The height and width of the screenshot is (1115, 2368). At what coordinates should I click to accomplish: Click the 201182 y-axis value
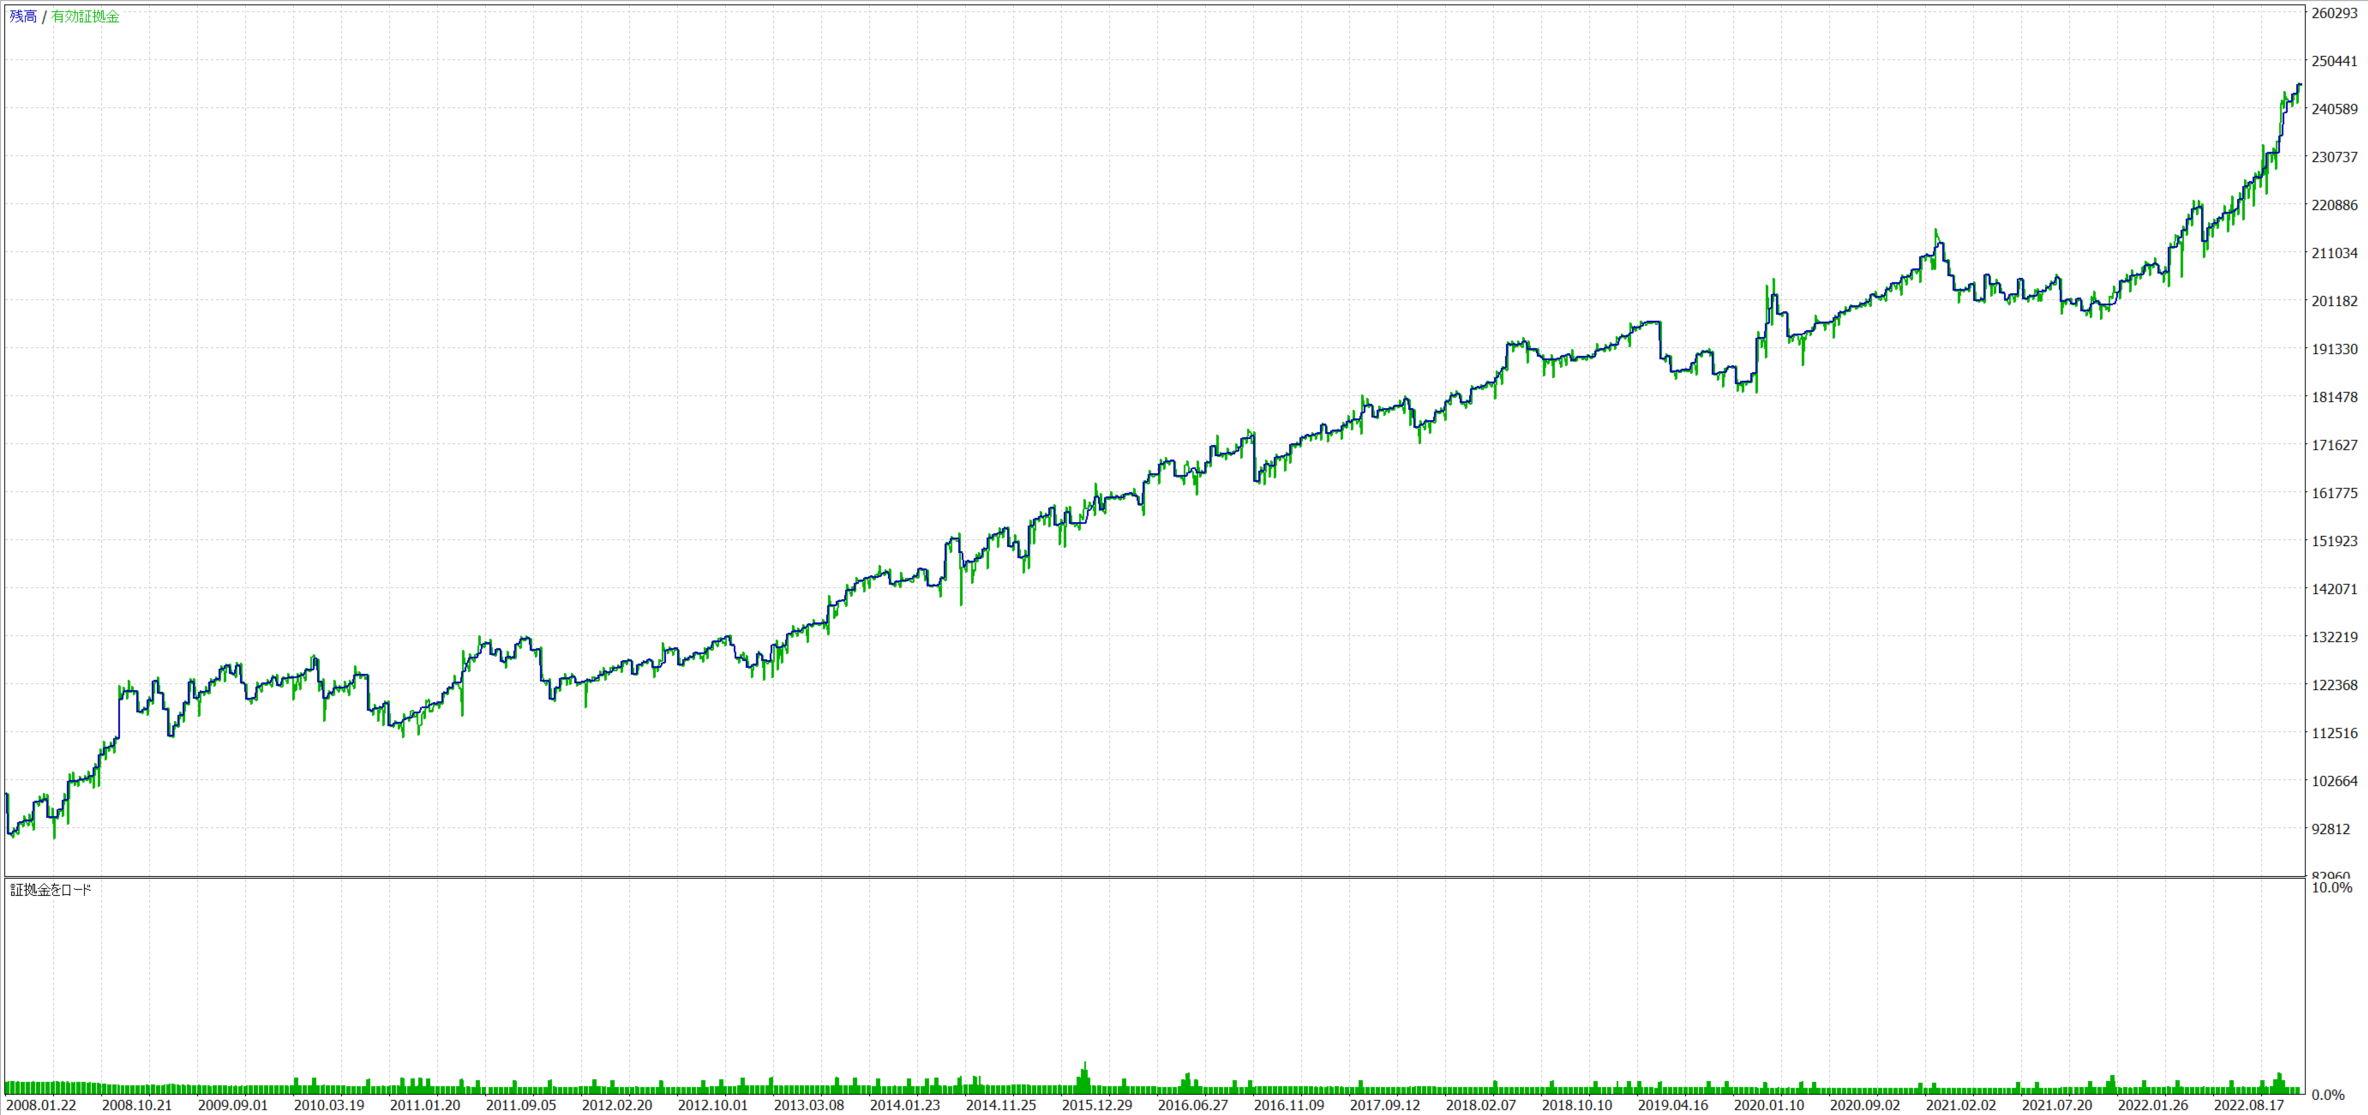pos(2334,301)
